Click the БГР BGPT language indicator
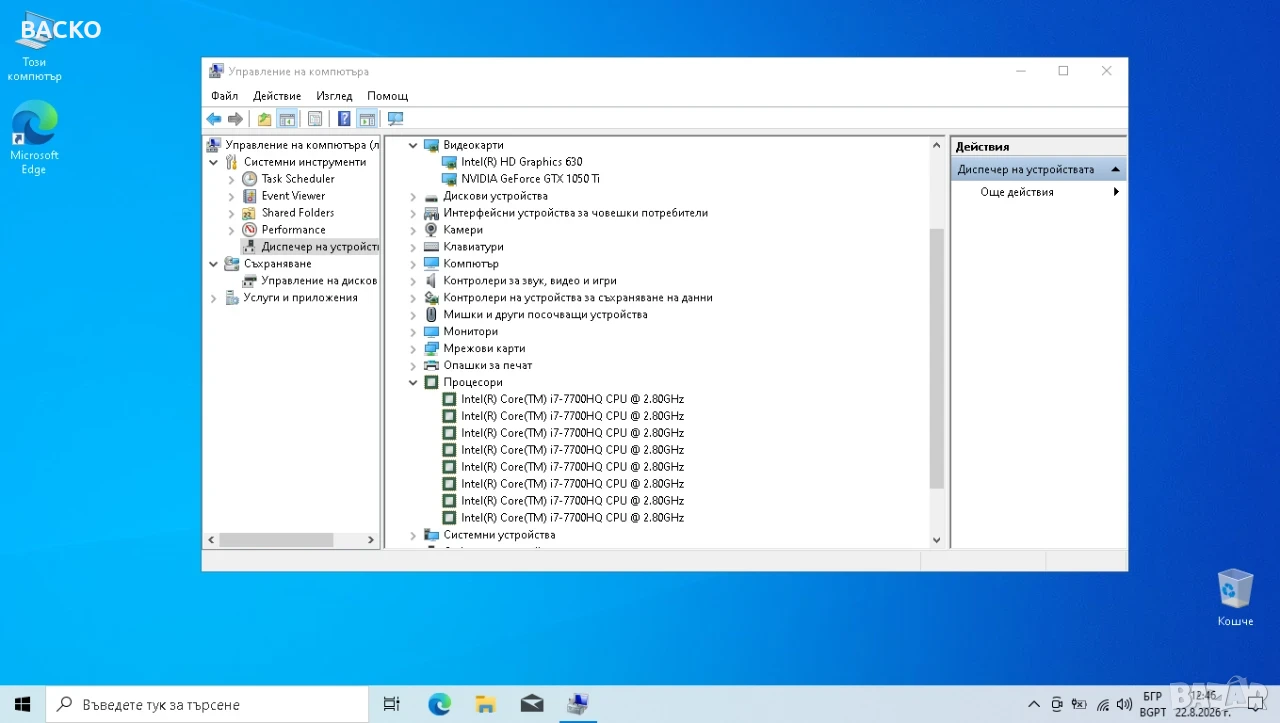This screenshot has height=723, width=1280. coord(1153,704)
